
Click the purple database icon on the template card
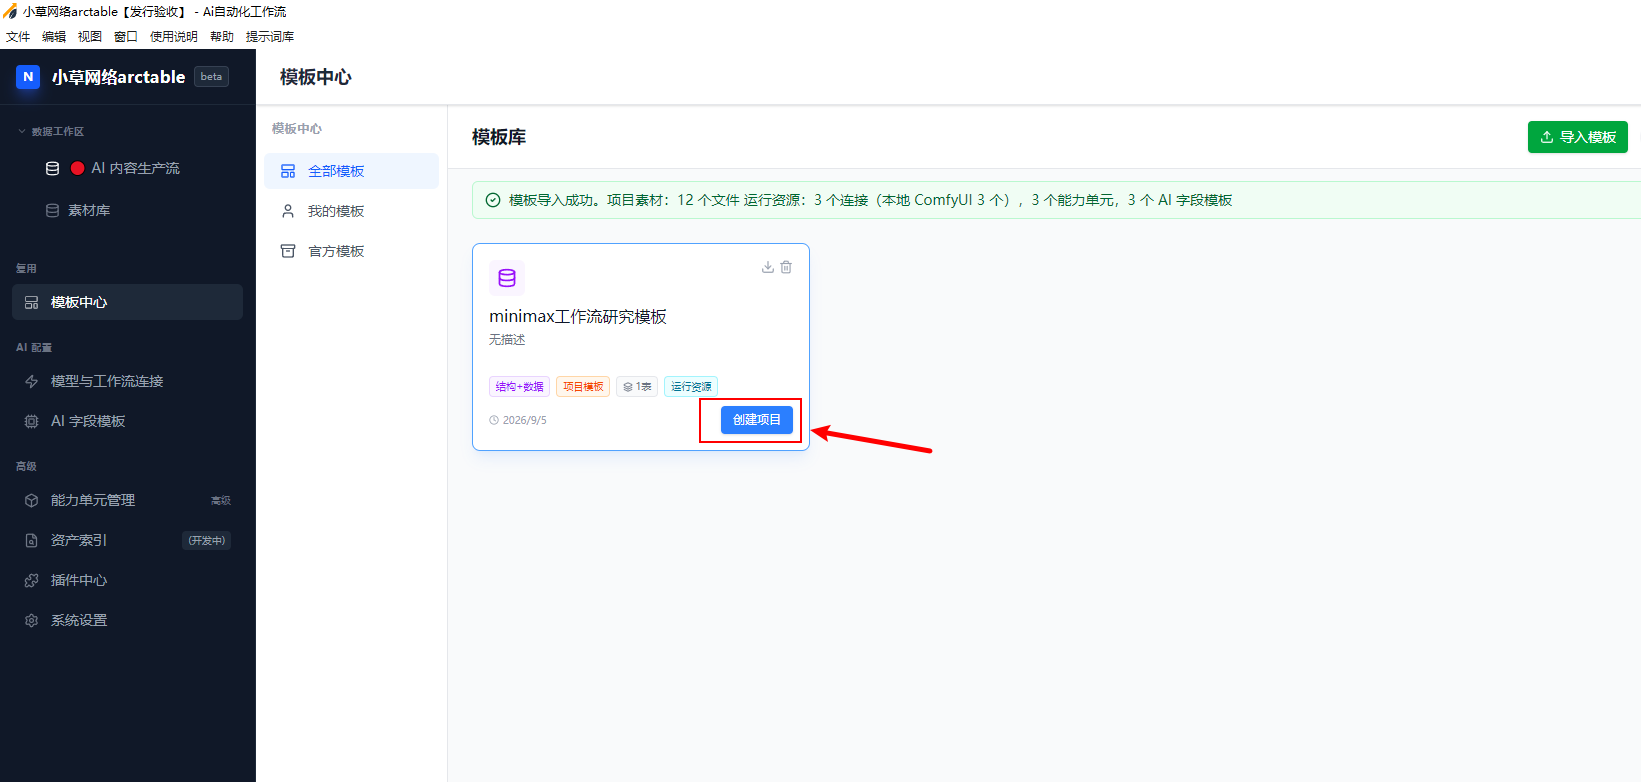tap(507, 278)
